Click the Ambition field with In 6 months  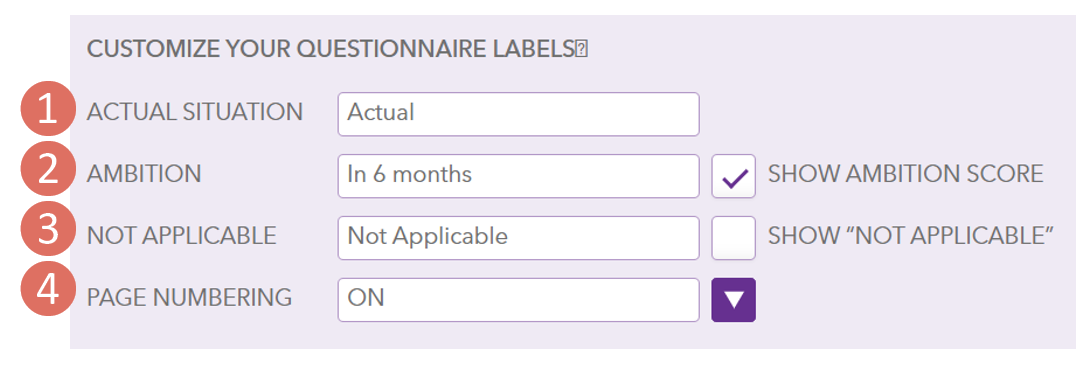click(x=518, y=176)
